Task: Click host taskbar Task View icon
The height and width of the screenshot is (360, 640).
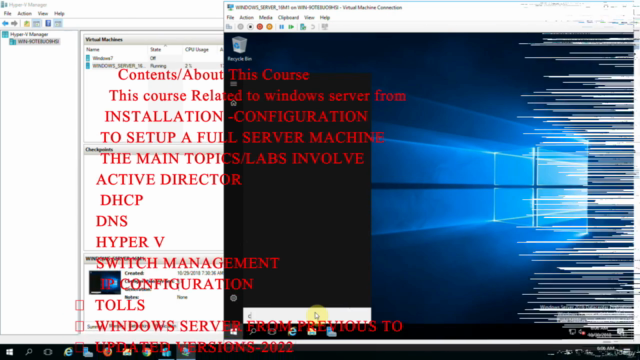Action: coord(48,352)
